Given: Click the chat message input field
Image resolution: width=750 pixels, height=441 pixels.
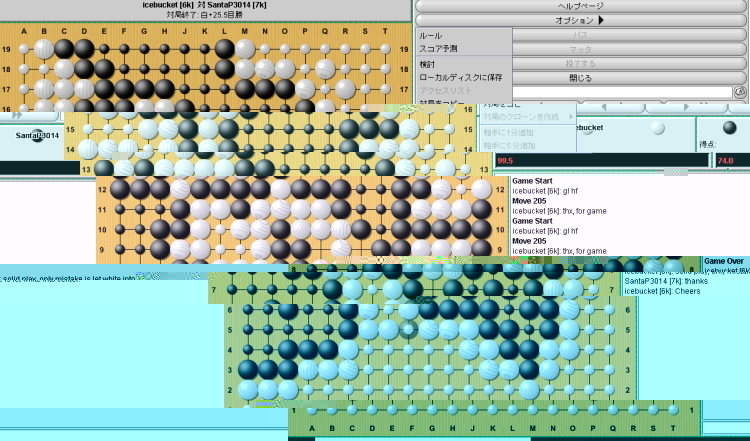Looking at the screenshot, I should (620, 91).
